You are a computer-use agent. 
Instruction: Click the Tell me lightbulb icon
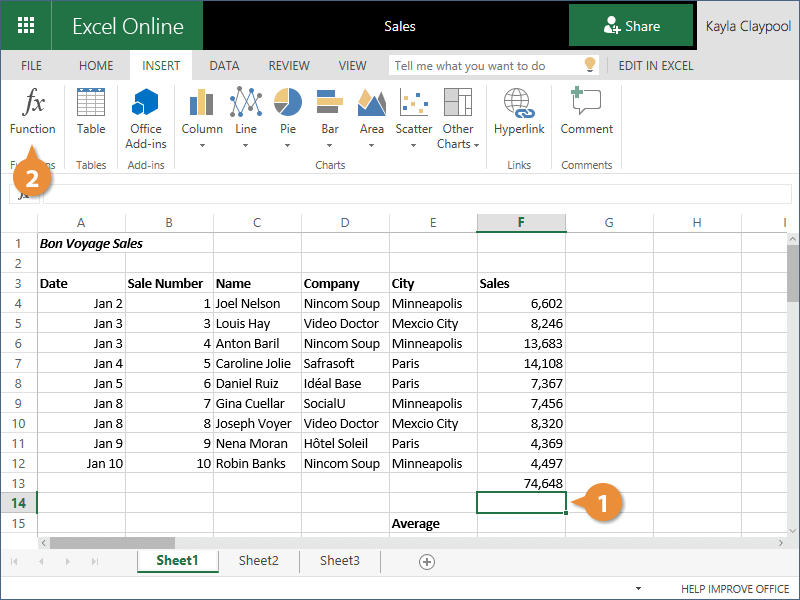(x=590, y=66)
